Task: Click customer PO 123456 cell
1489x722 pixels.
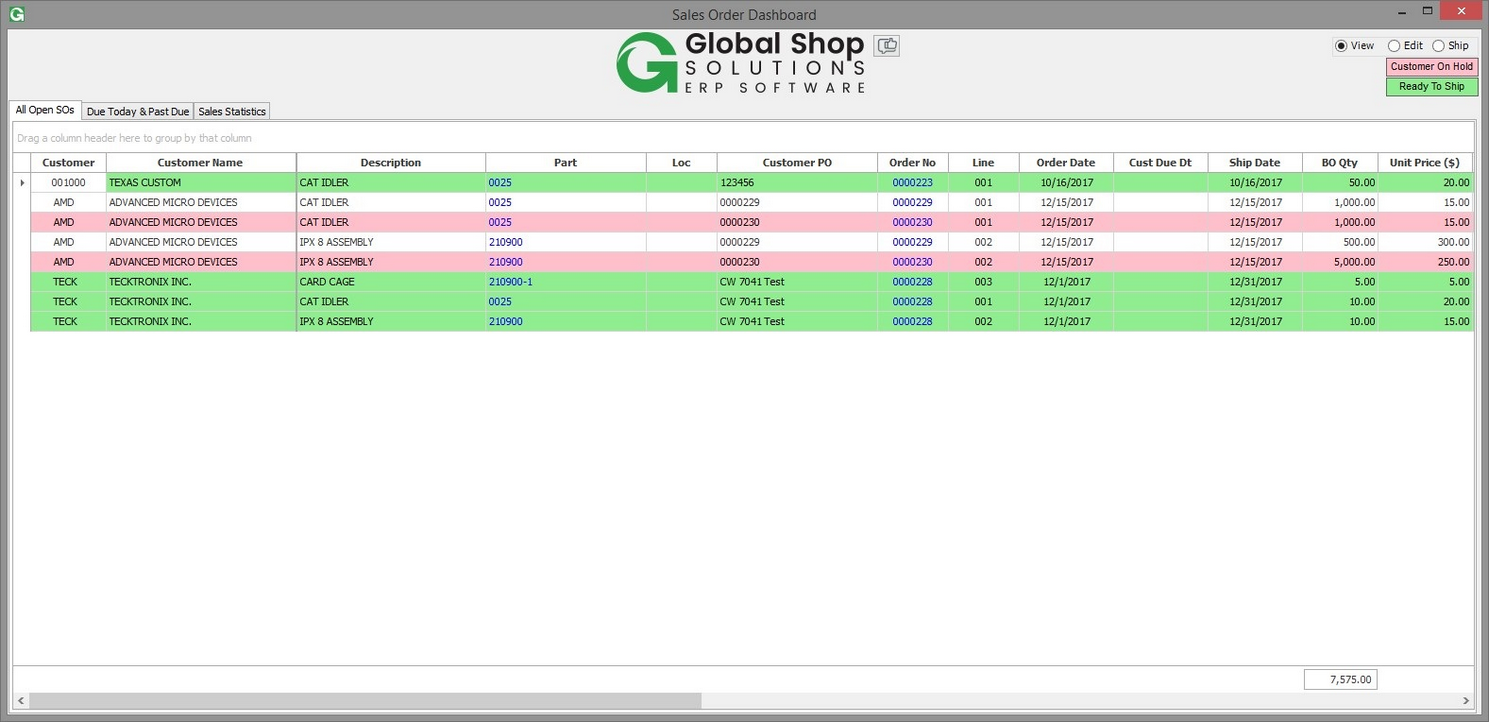Action: [797, 183]
